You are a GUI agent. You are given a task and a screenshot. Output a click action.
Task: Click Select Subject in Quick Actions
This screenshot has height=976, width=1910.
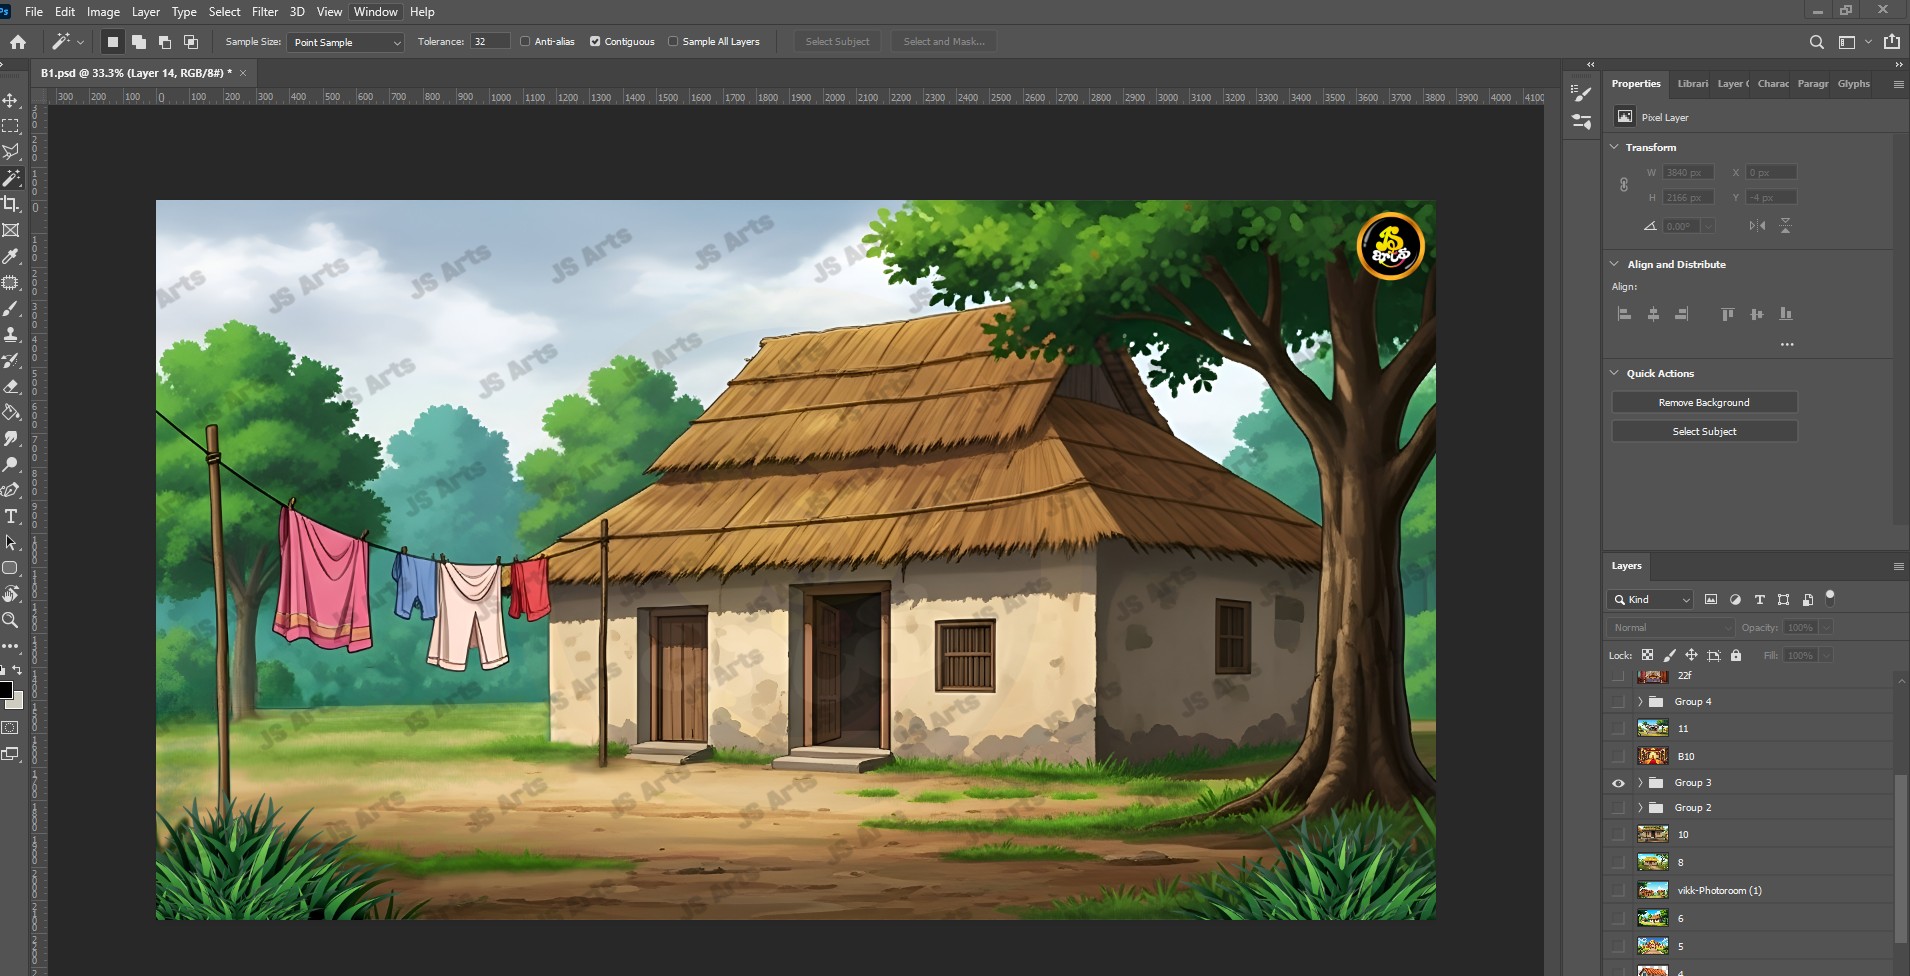point(1704,431)
